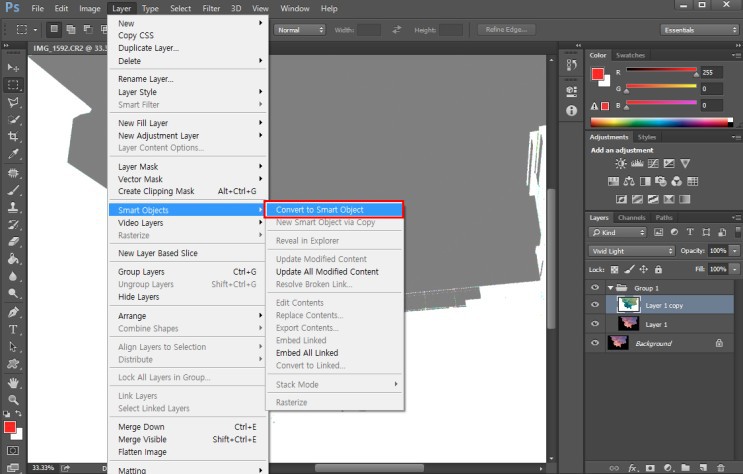Screen dimensions: 743x474
Task: Select the Horizontal Type tool
Action: tap(14, 329)
